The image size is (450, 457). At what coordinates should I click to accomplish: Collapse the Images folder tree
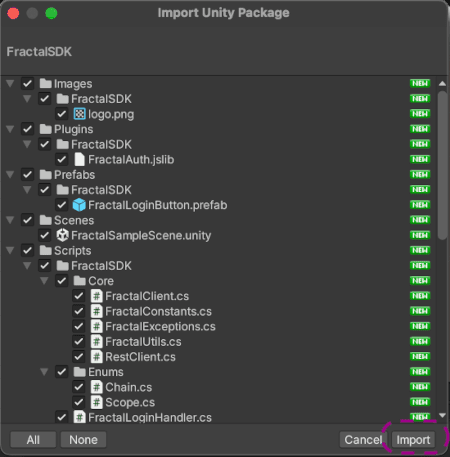pyautogui.click(x=10, y=83)
